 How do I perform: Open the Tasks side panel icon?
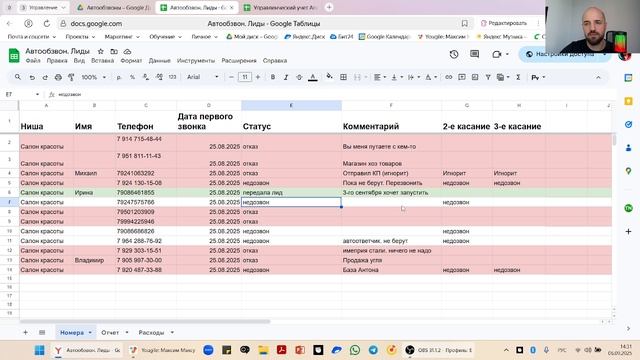(x=629, y=124)
